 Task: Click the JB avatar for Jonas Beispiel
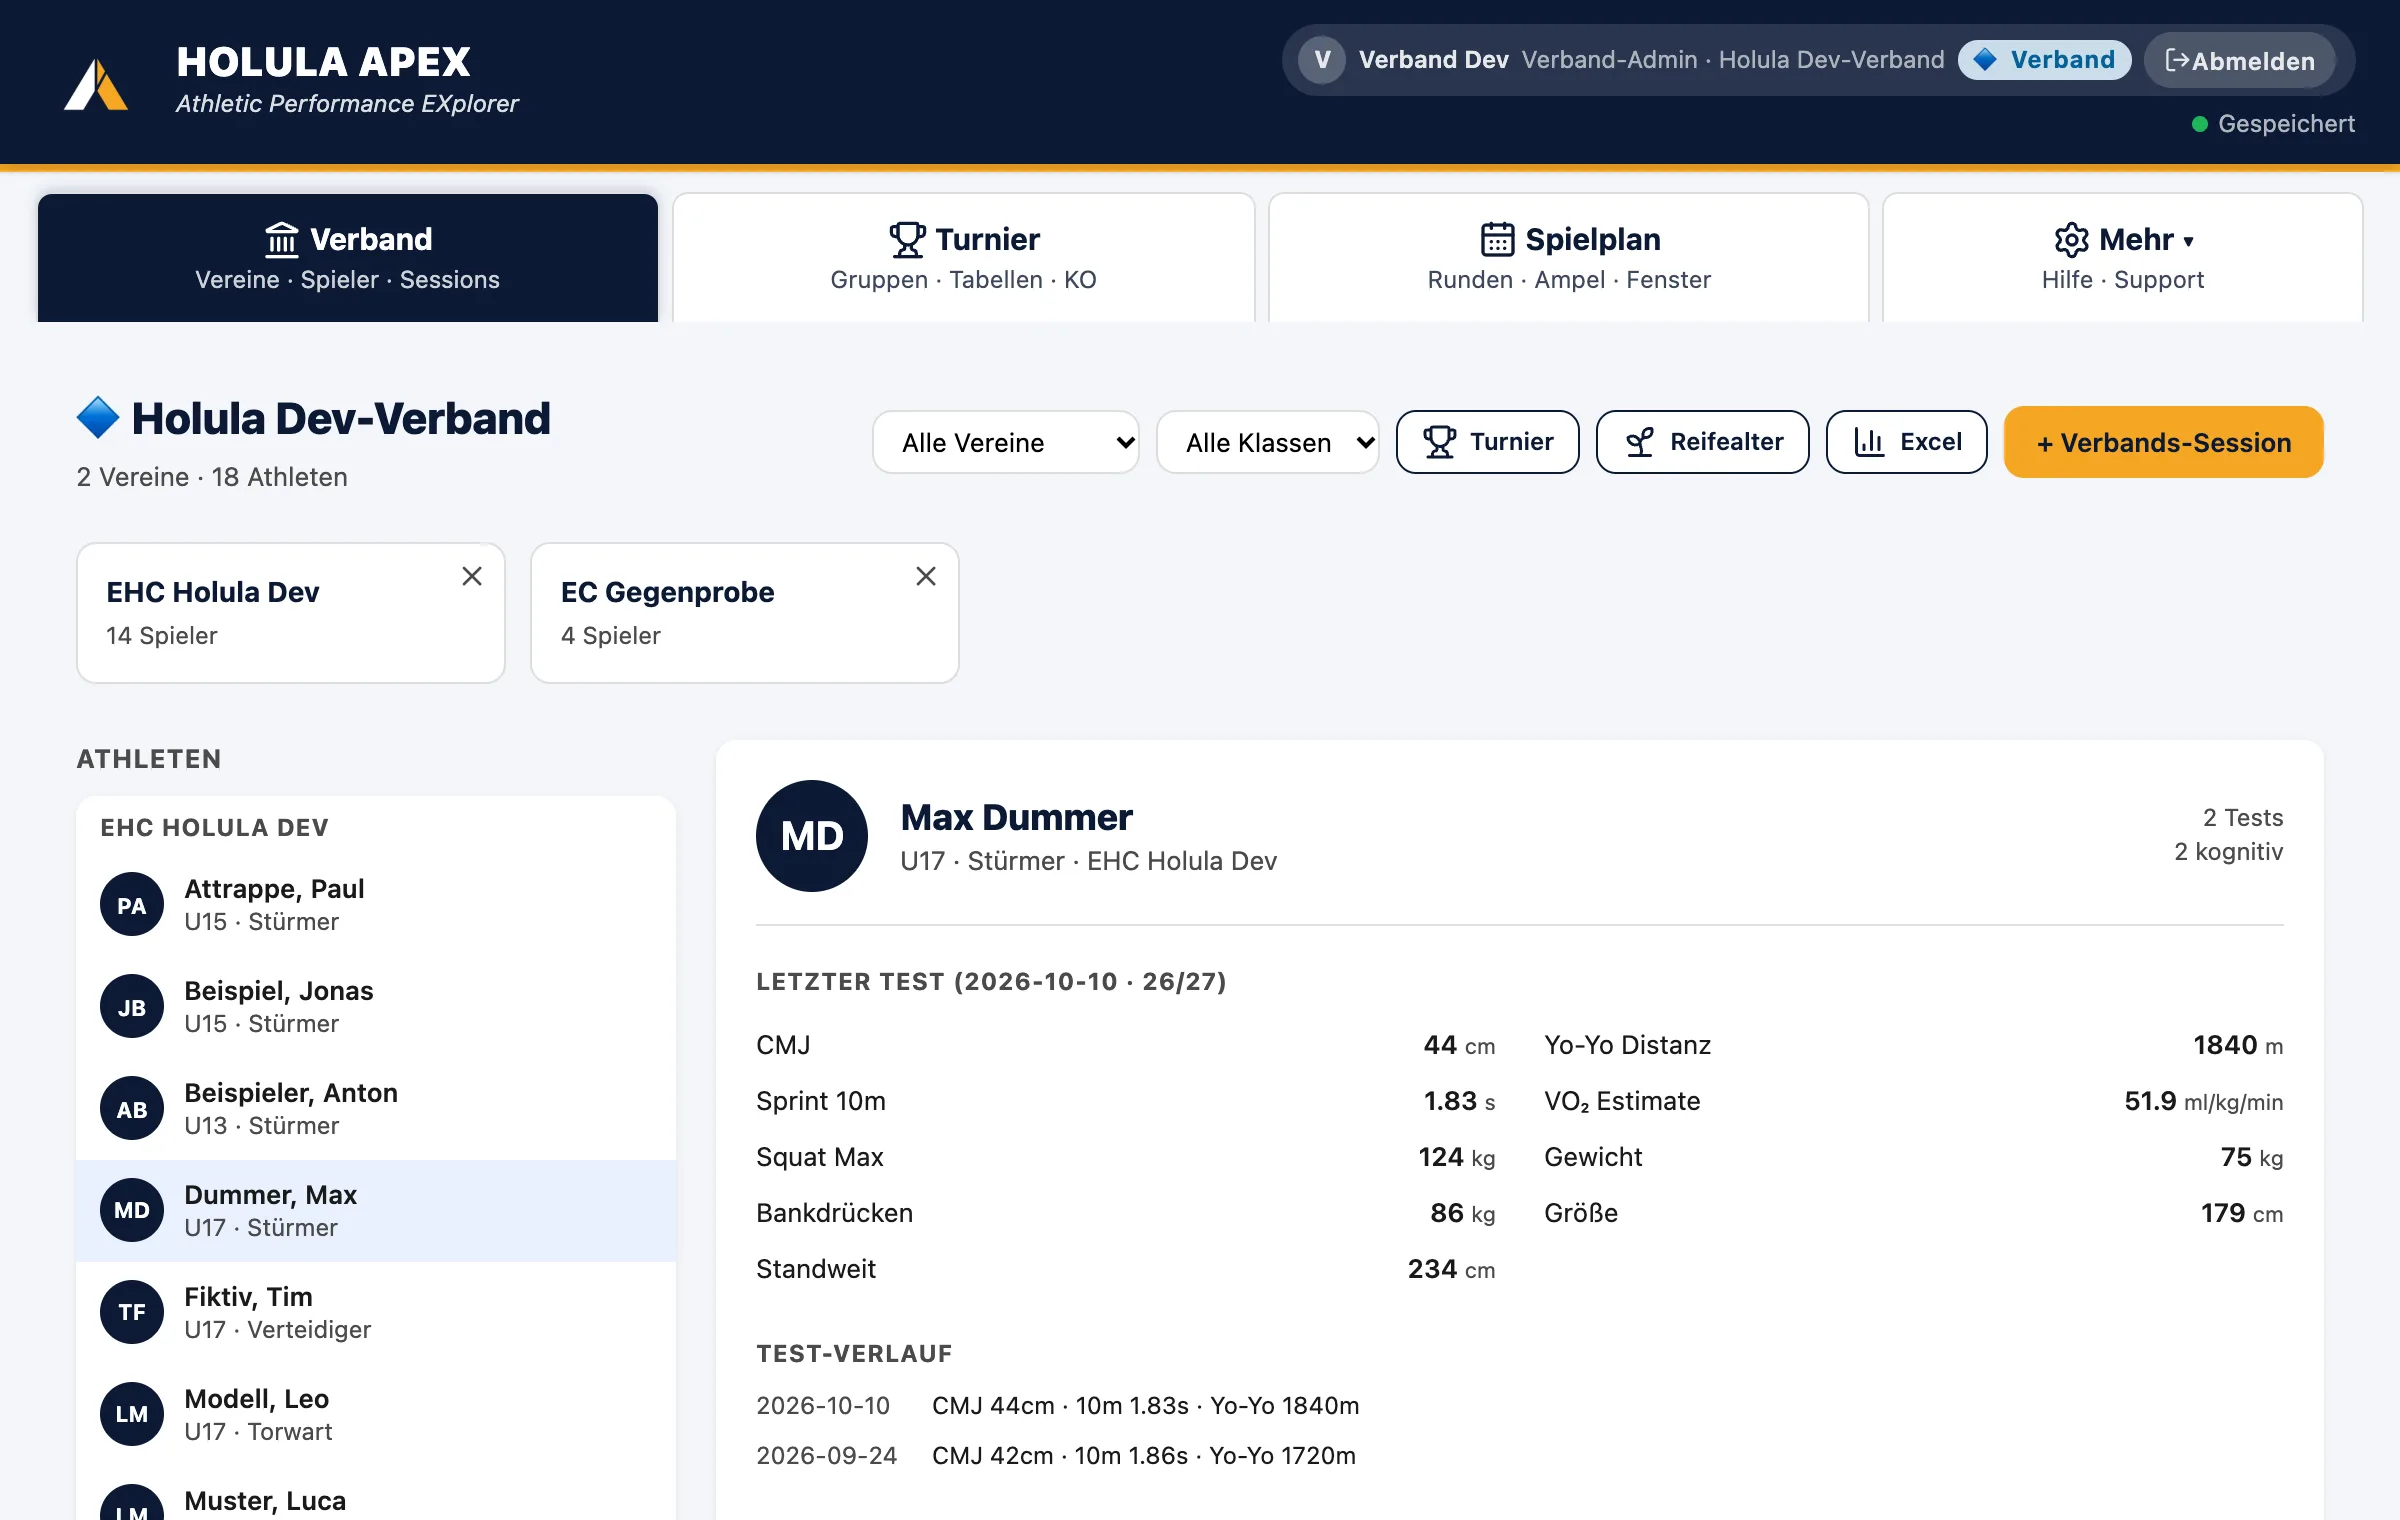click(132, 1007)
